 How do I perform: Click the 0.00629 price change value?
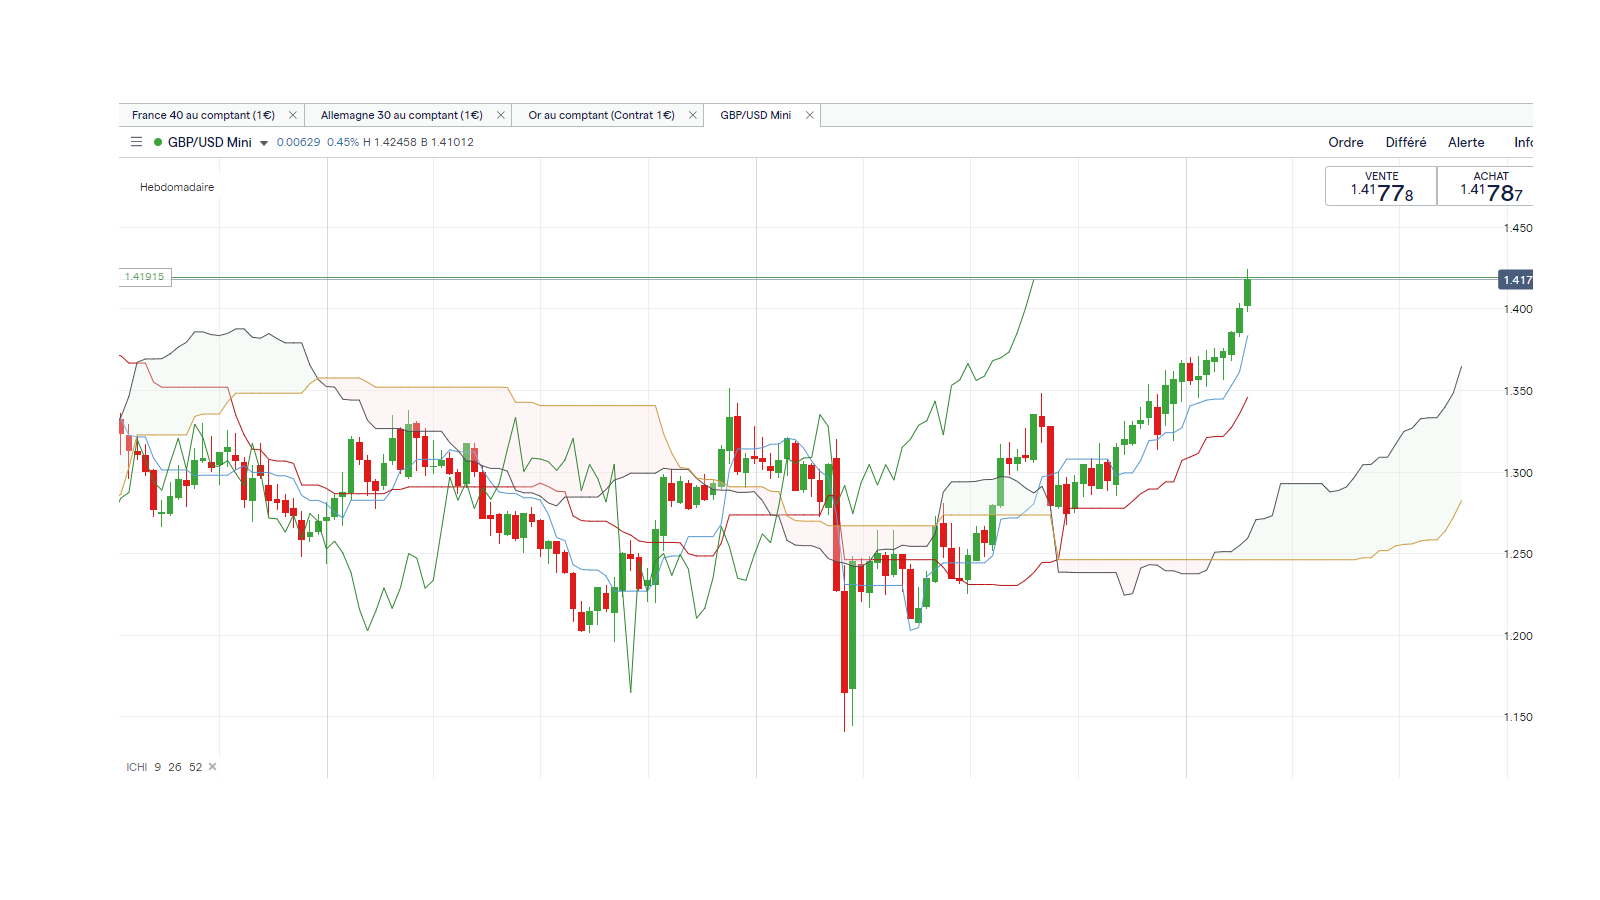(298, 142)
